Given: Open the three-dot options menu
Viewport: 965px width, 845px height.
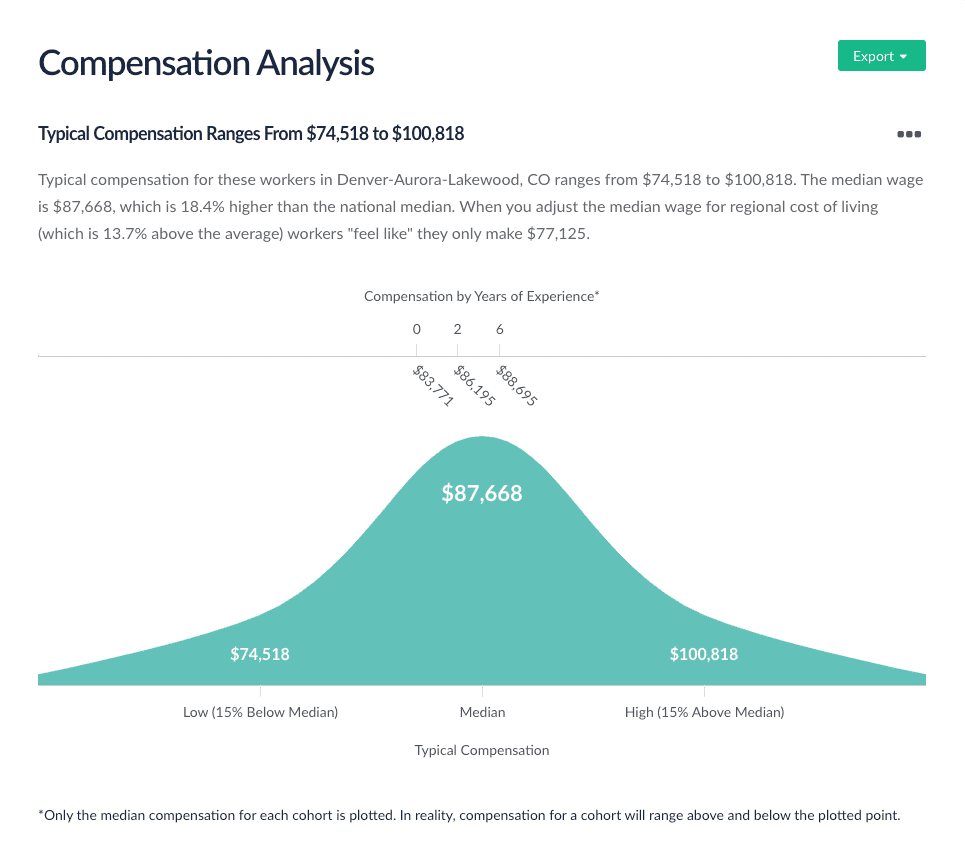Looking at the screenshot, I should (x=909, y=134).
